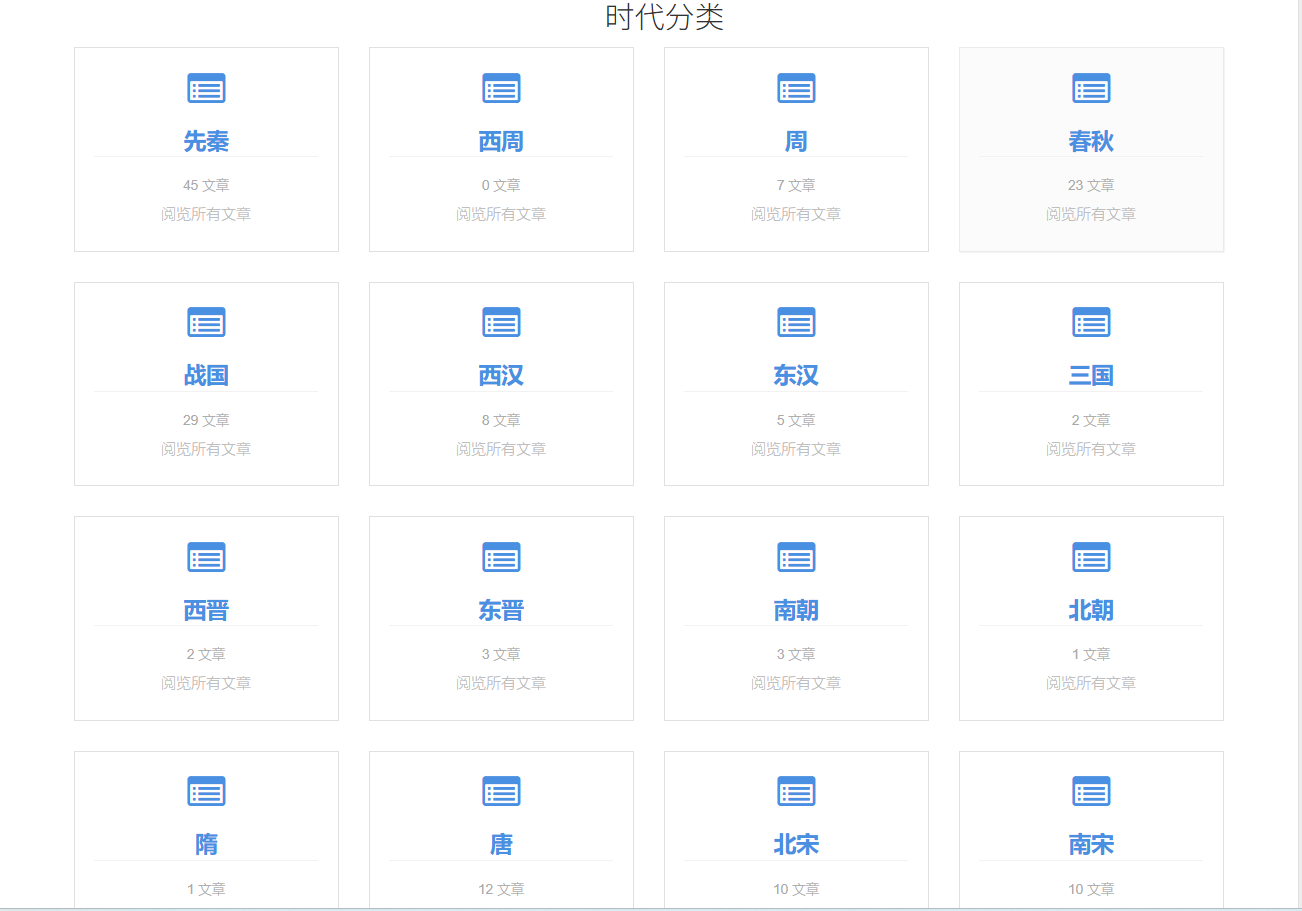The width and height of the screenshot is (1302, 911).
Task: Click 阅览所有文章 under 春秋
Action: pos(1091,214)
